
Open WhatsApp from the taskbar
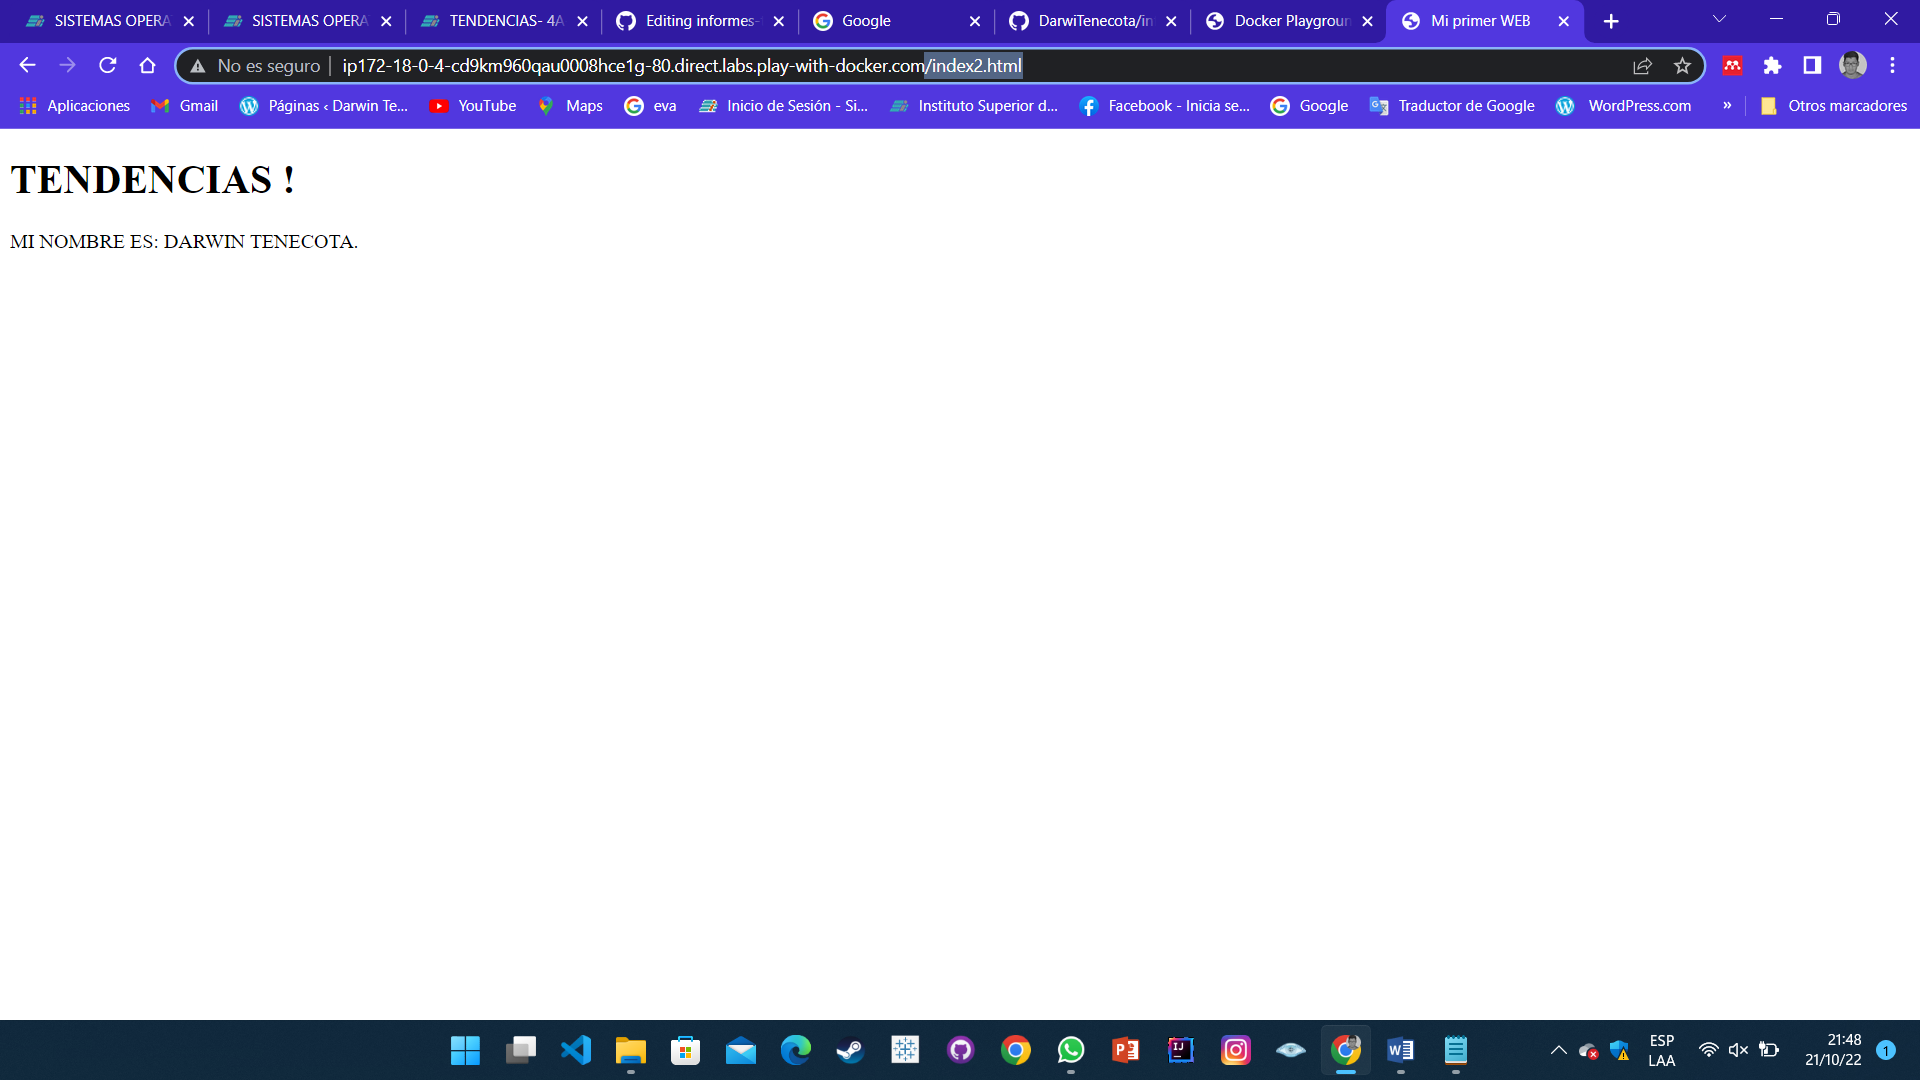1070,1050
